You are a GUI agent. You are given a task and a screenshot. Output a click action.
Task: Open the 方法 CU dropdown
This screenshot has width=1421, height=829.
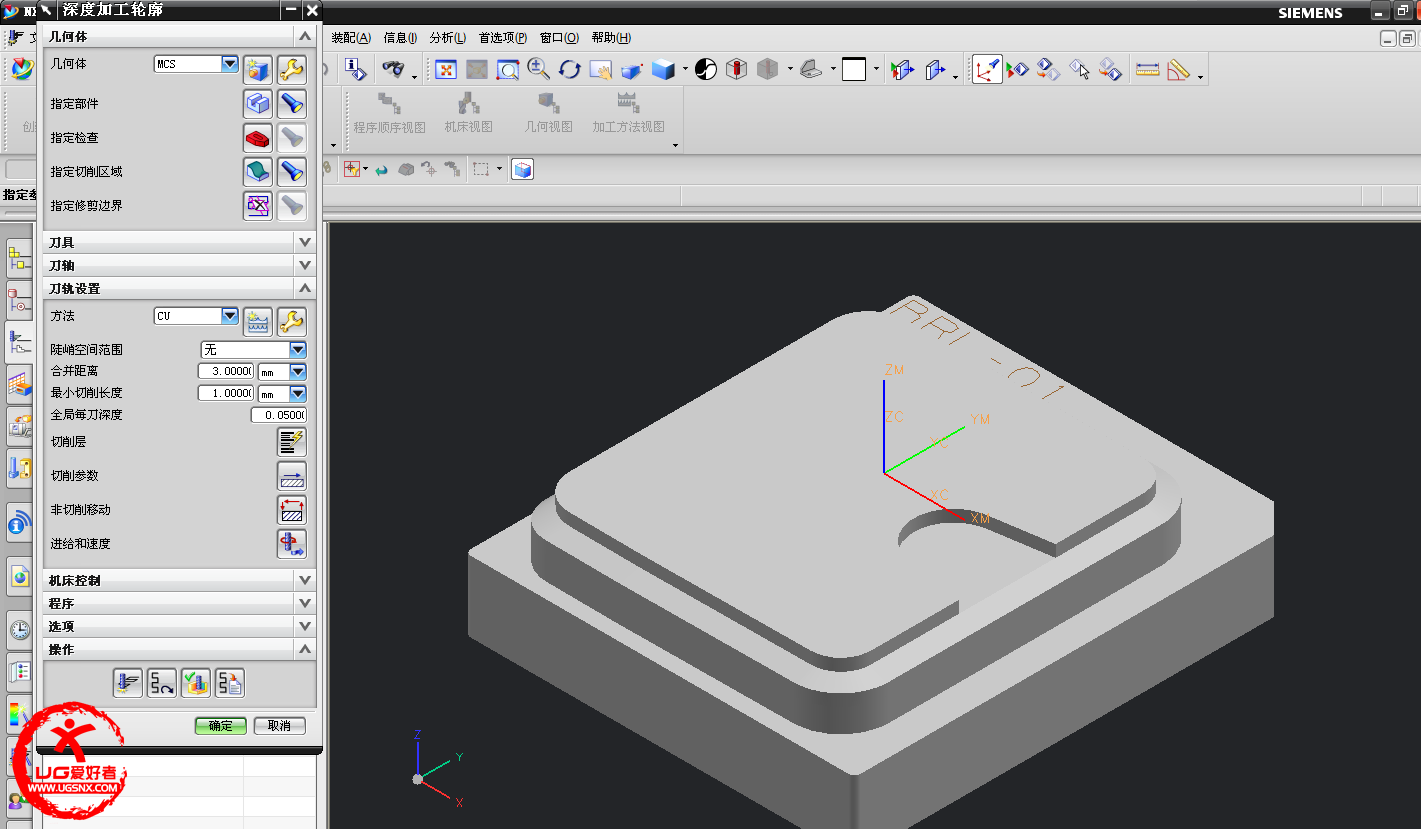230,316
